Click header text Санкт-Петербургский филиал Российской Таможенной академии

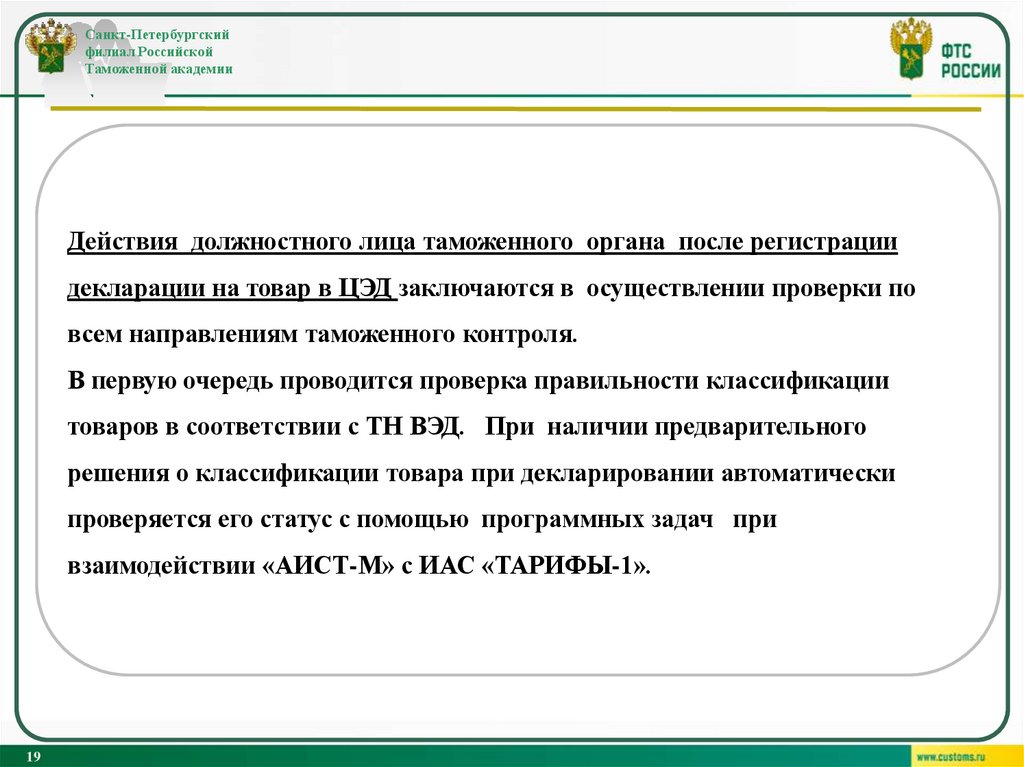(158, 52)
